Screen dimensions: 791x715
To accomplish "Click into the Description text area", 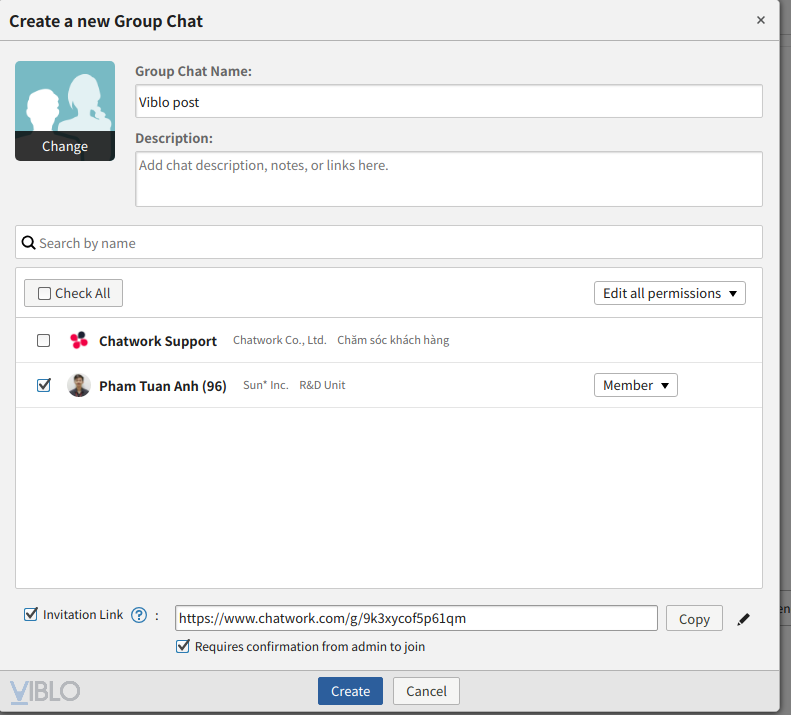I will [448, 179].
